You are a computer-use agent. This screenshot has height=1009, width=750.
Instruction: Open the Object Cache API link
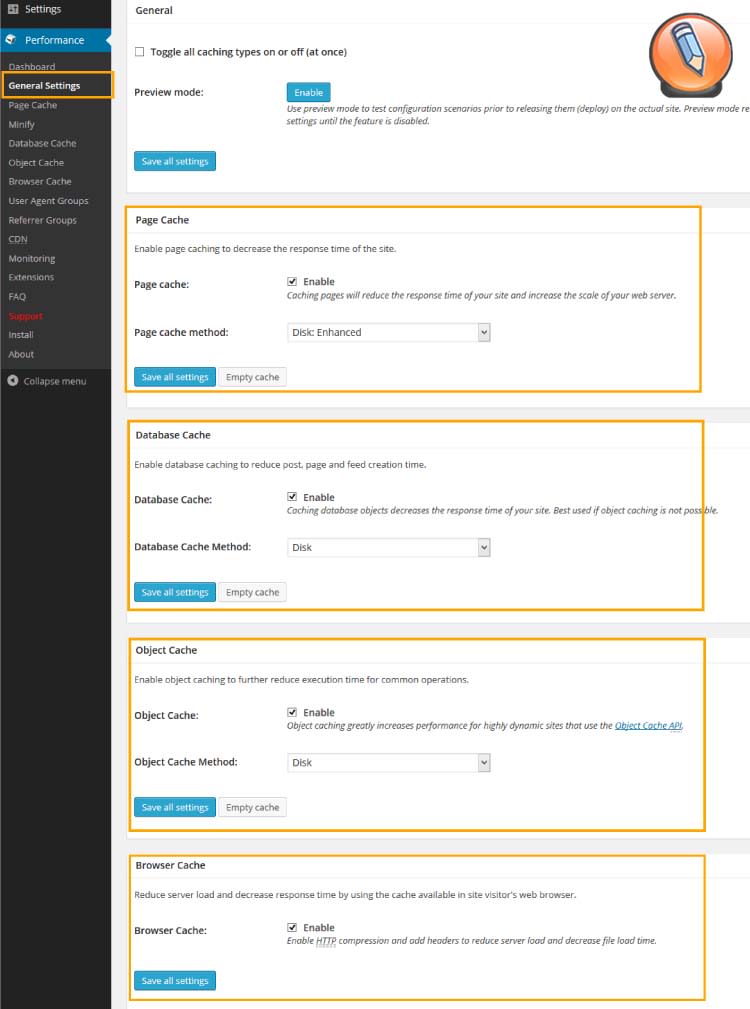648,725
